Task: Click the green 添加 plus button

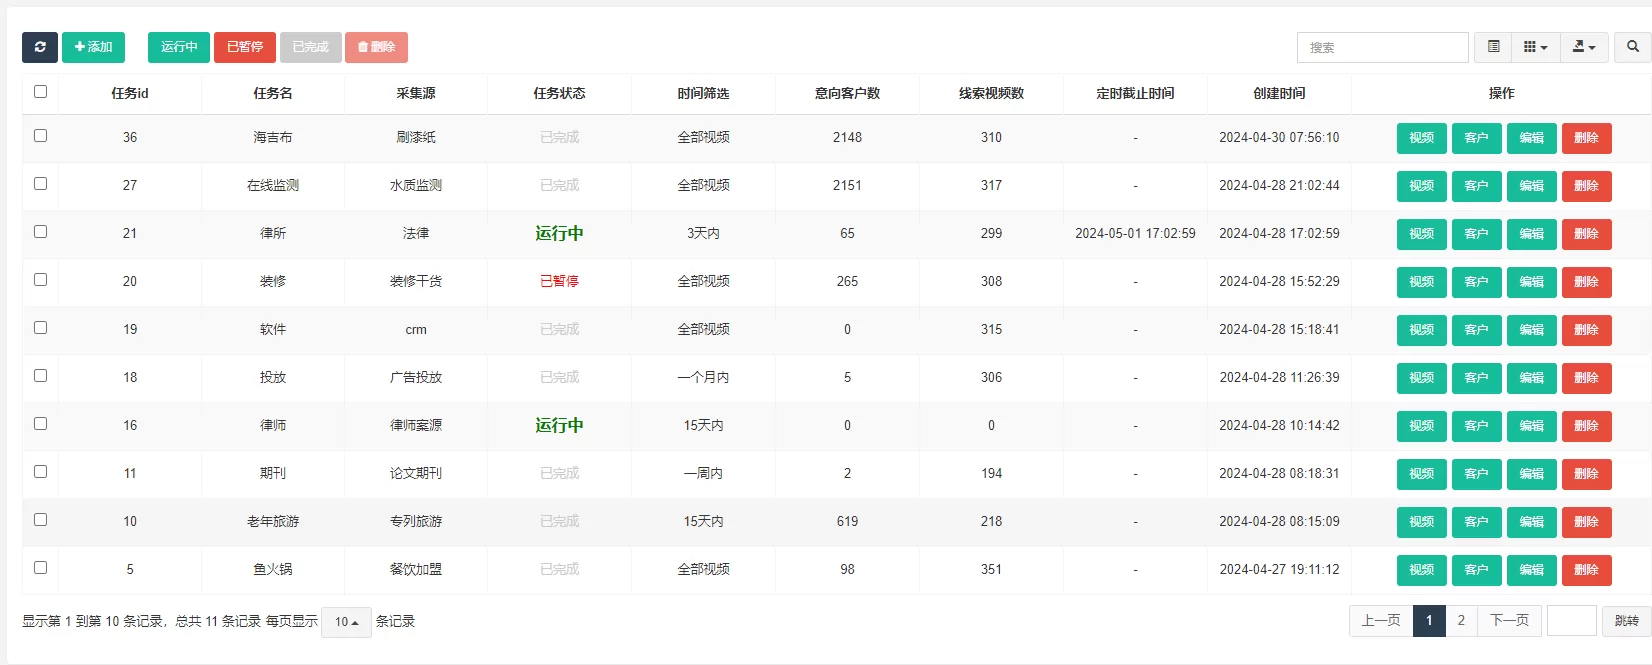Action: [93, 47]
